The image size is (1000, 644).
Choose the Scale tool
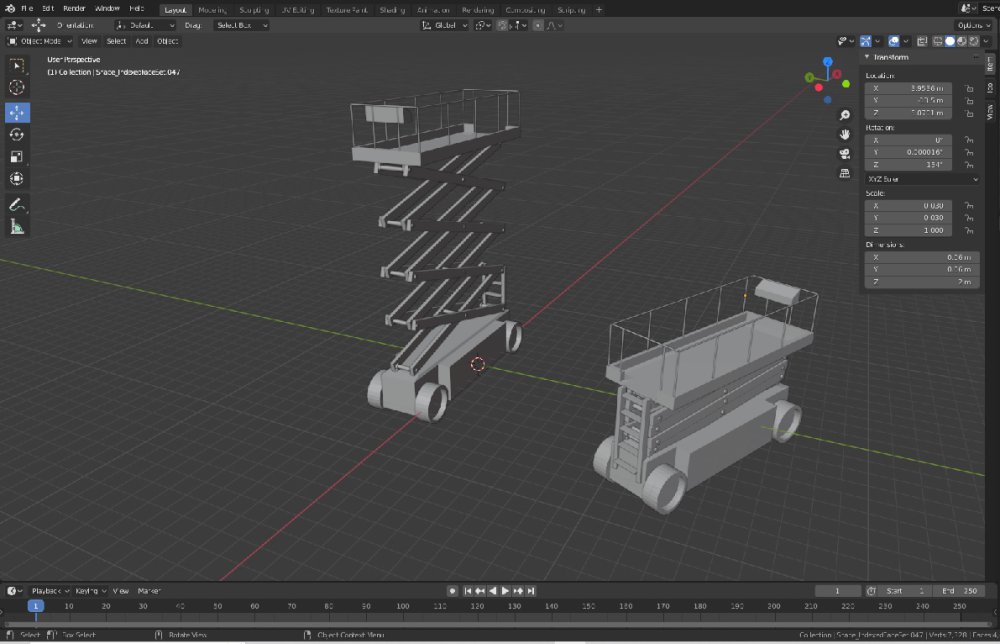[x=17, y=157]
